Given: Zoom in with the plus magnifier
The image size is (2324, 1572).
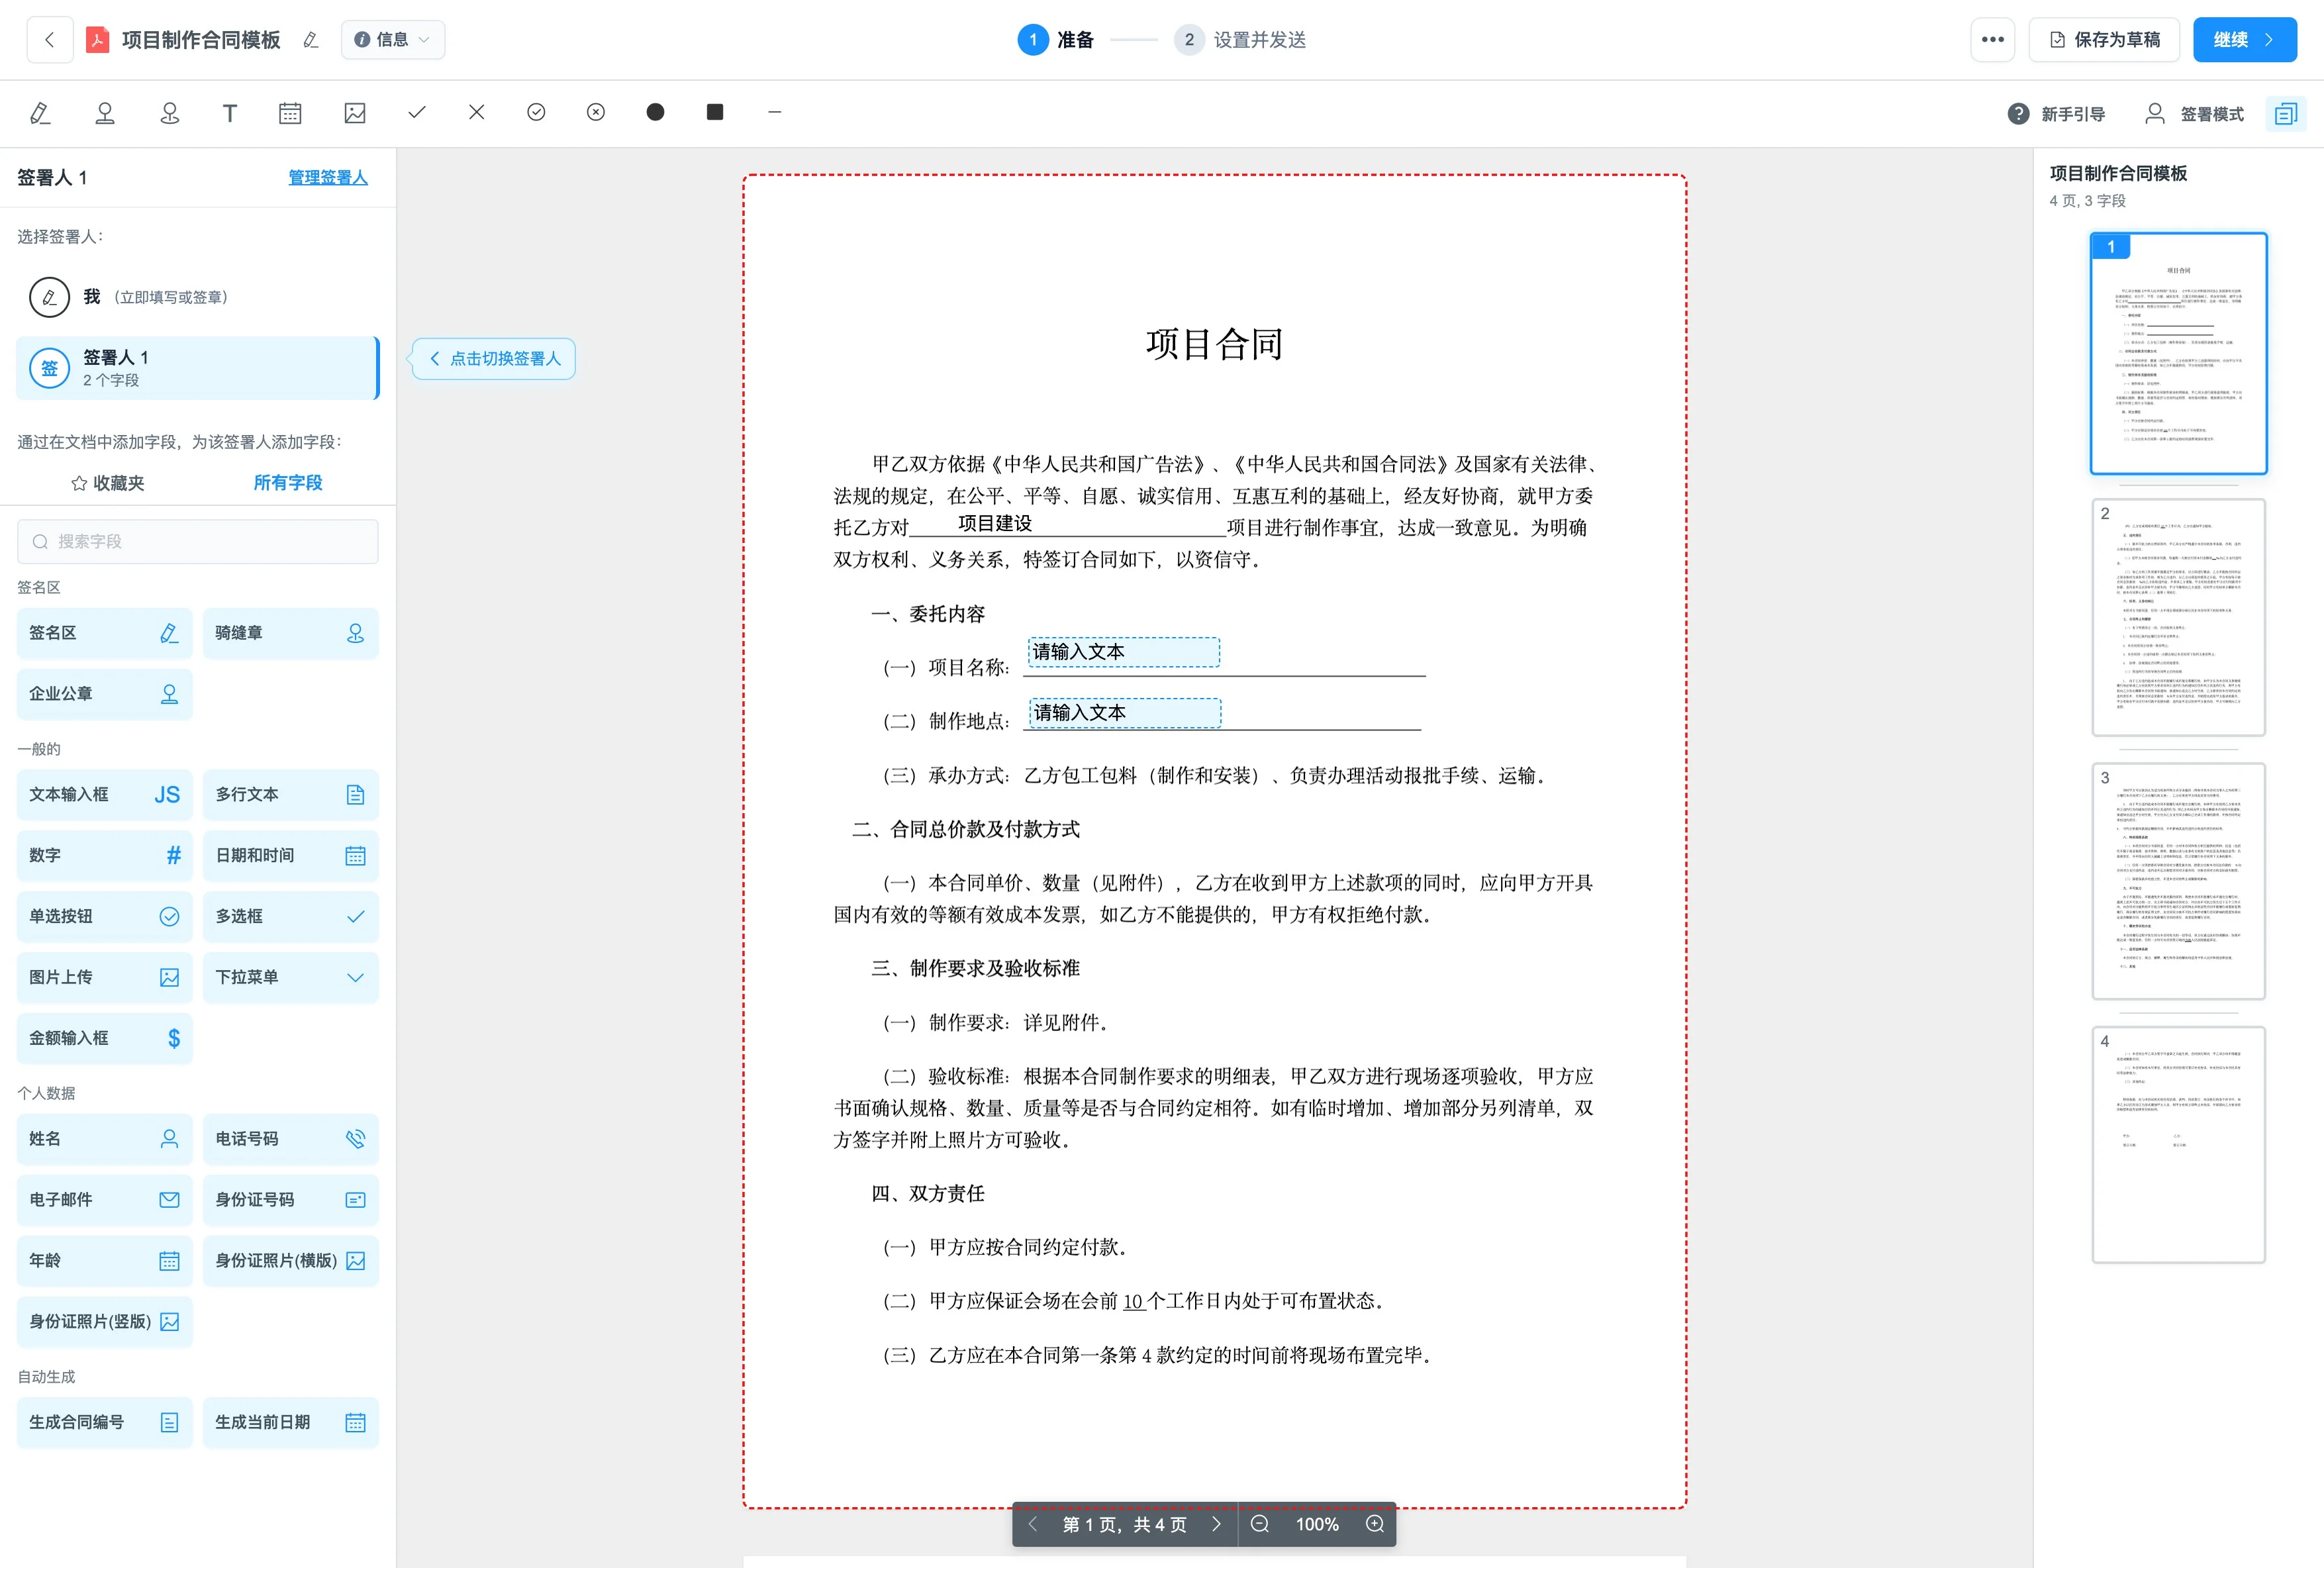Looking at the screenshot, I should click(1375, 1524).
